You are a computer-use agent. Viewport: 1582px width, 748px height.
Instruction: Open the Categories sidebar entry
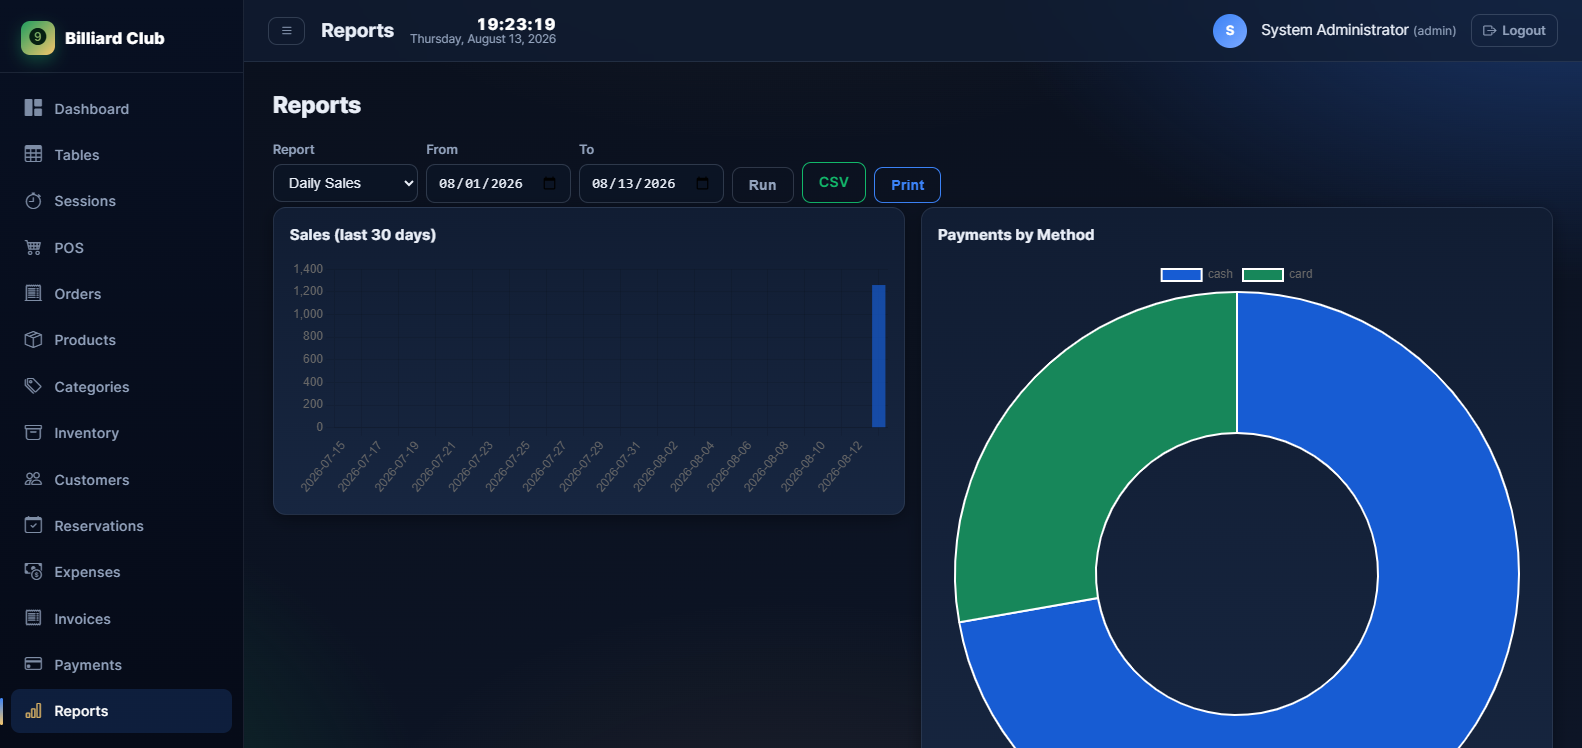coord(121,386)
